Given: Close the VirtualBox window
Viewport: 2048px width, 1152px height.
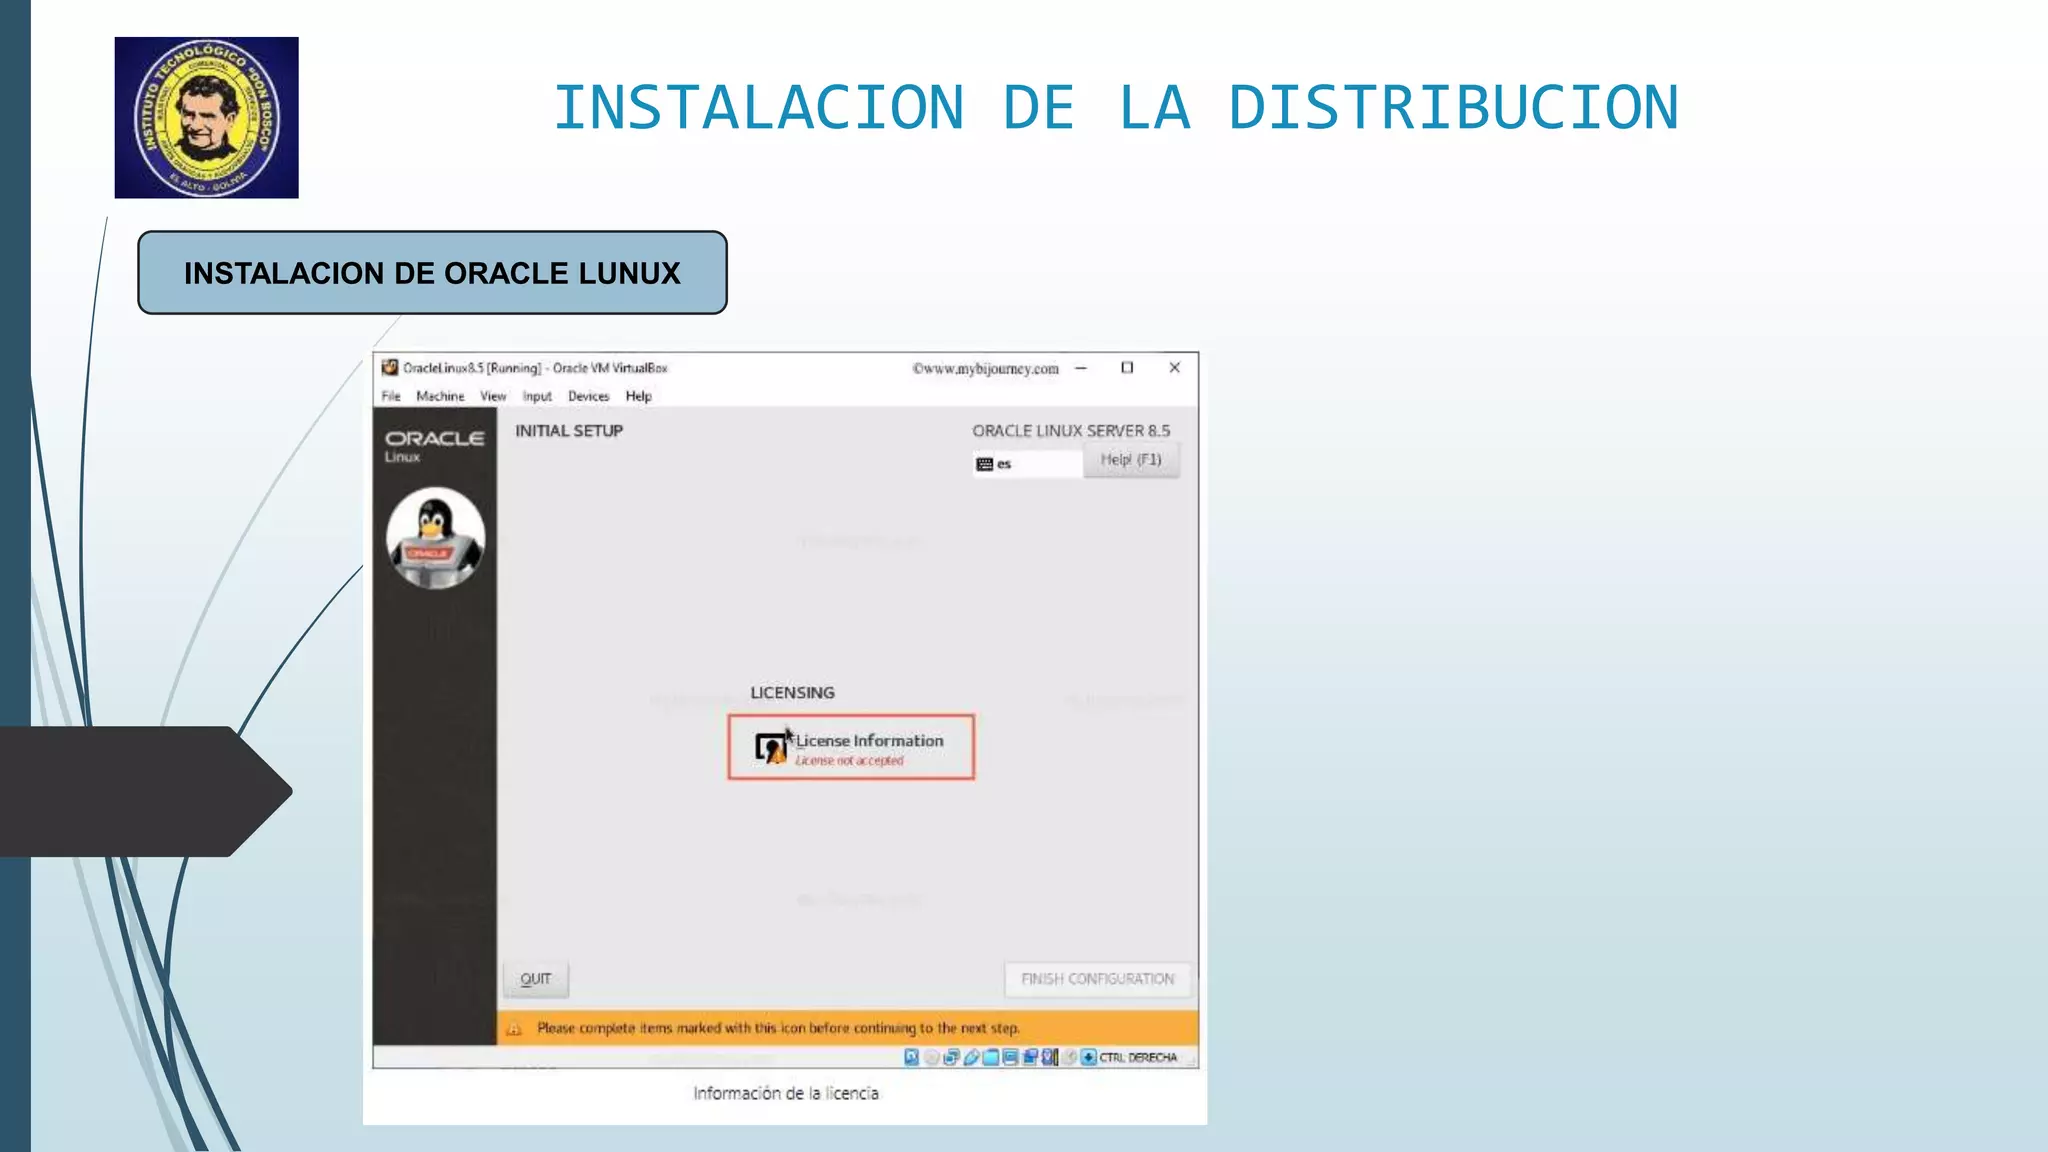Looking at the screenshot, I should [1175, 368].
